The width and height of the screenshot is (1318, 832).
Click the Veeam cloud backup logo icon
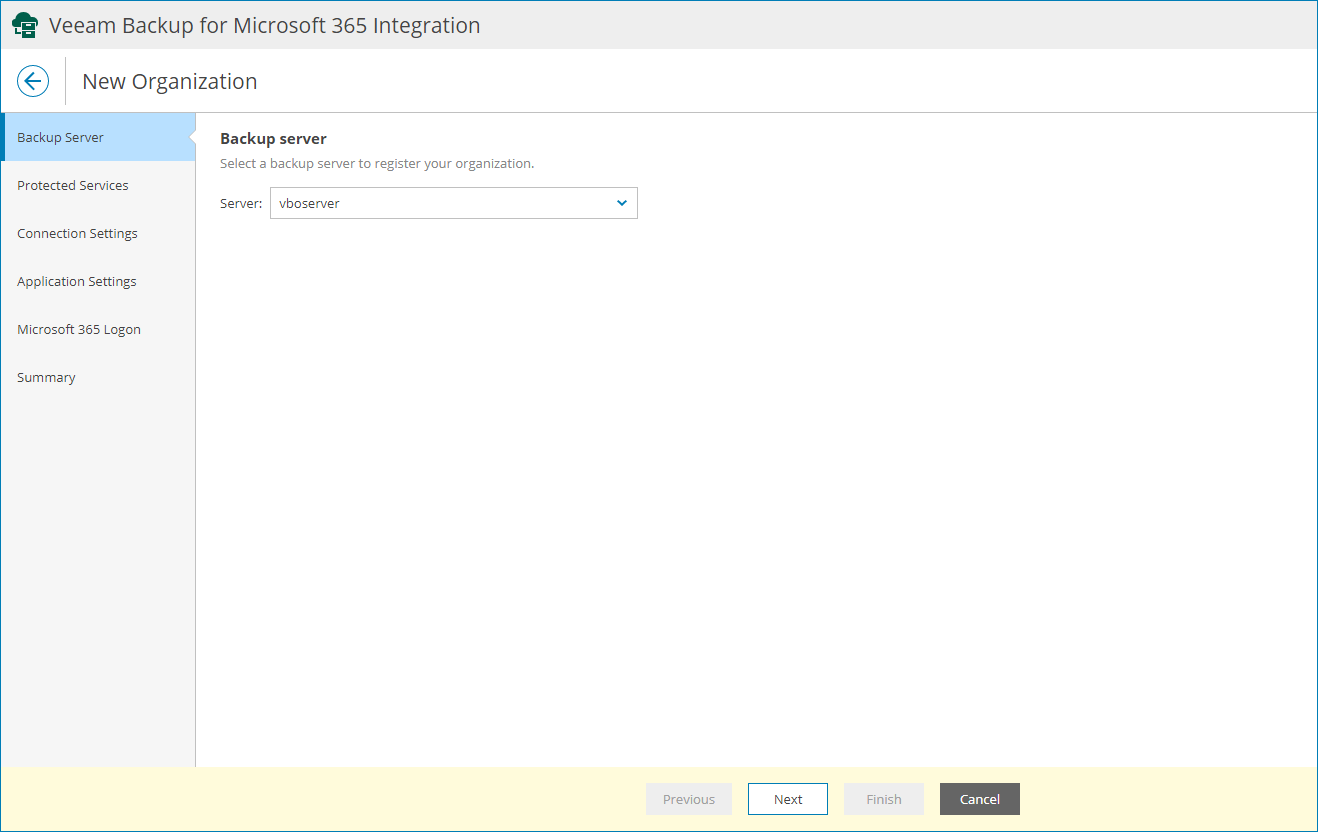[25, 25]
